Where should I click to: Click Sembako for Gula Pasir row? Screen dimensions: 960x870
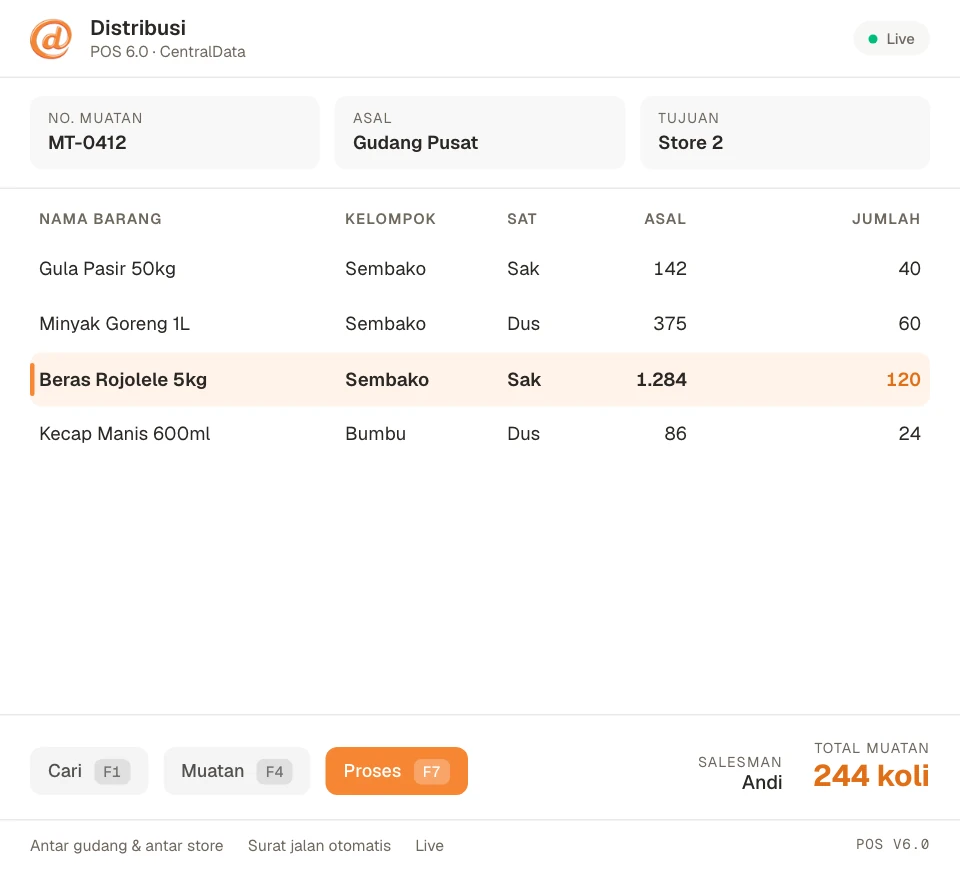pyautogui.click(x=385, y=269)
